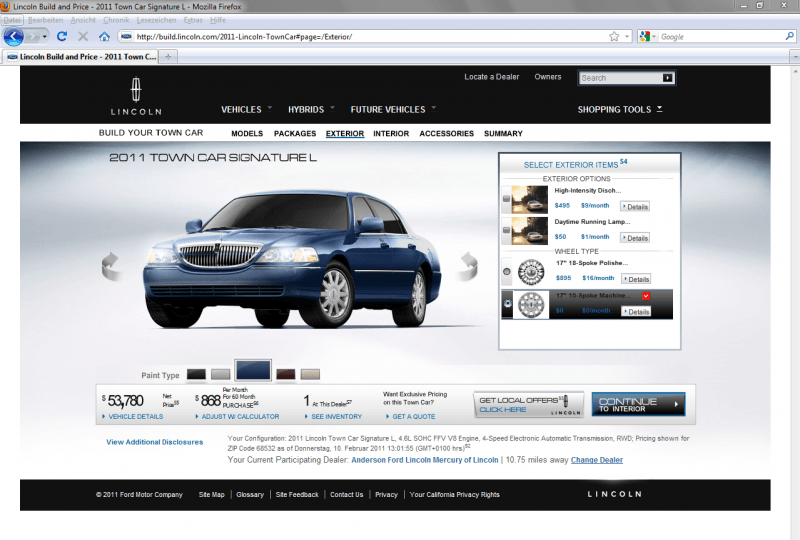This screenshot has height=540, width=800.
Task: Click CONTINUE TO INTERIOR button
Action: point(638,404)
